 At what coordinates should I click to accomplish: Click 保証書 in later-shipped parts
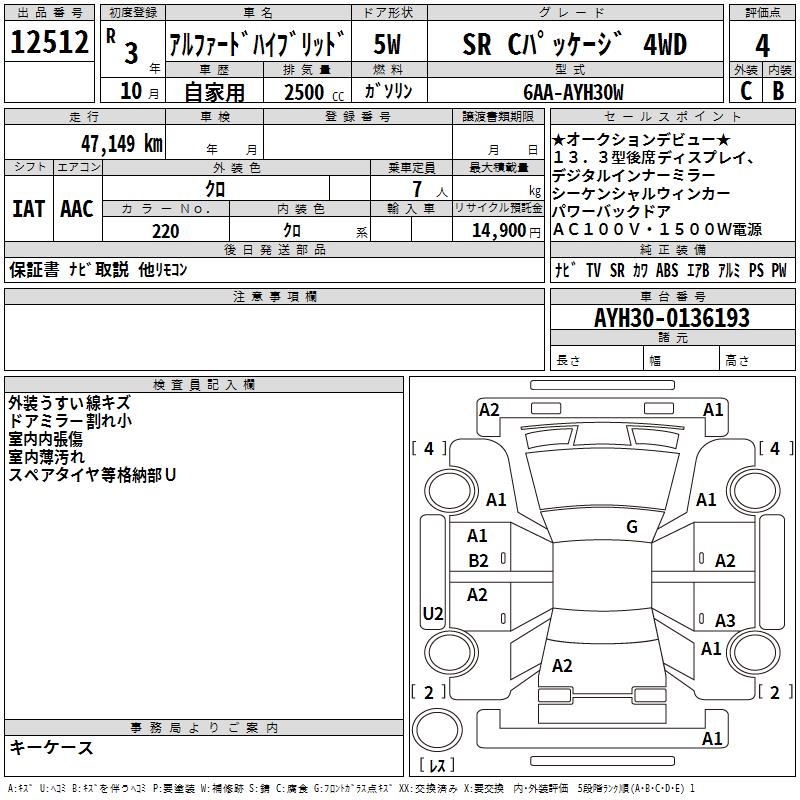34,269
